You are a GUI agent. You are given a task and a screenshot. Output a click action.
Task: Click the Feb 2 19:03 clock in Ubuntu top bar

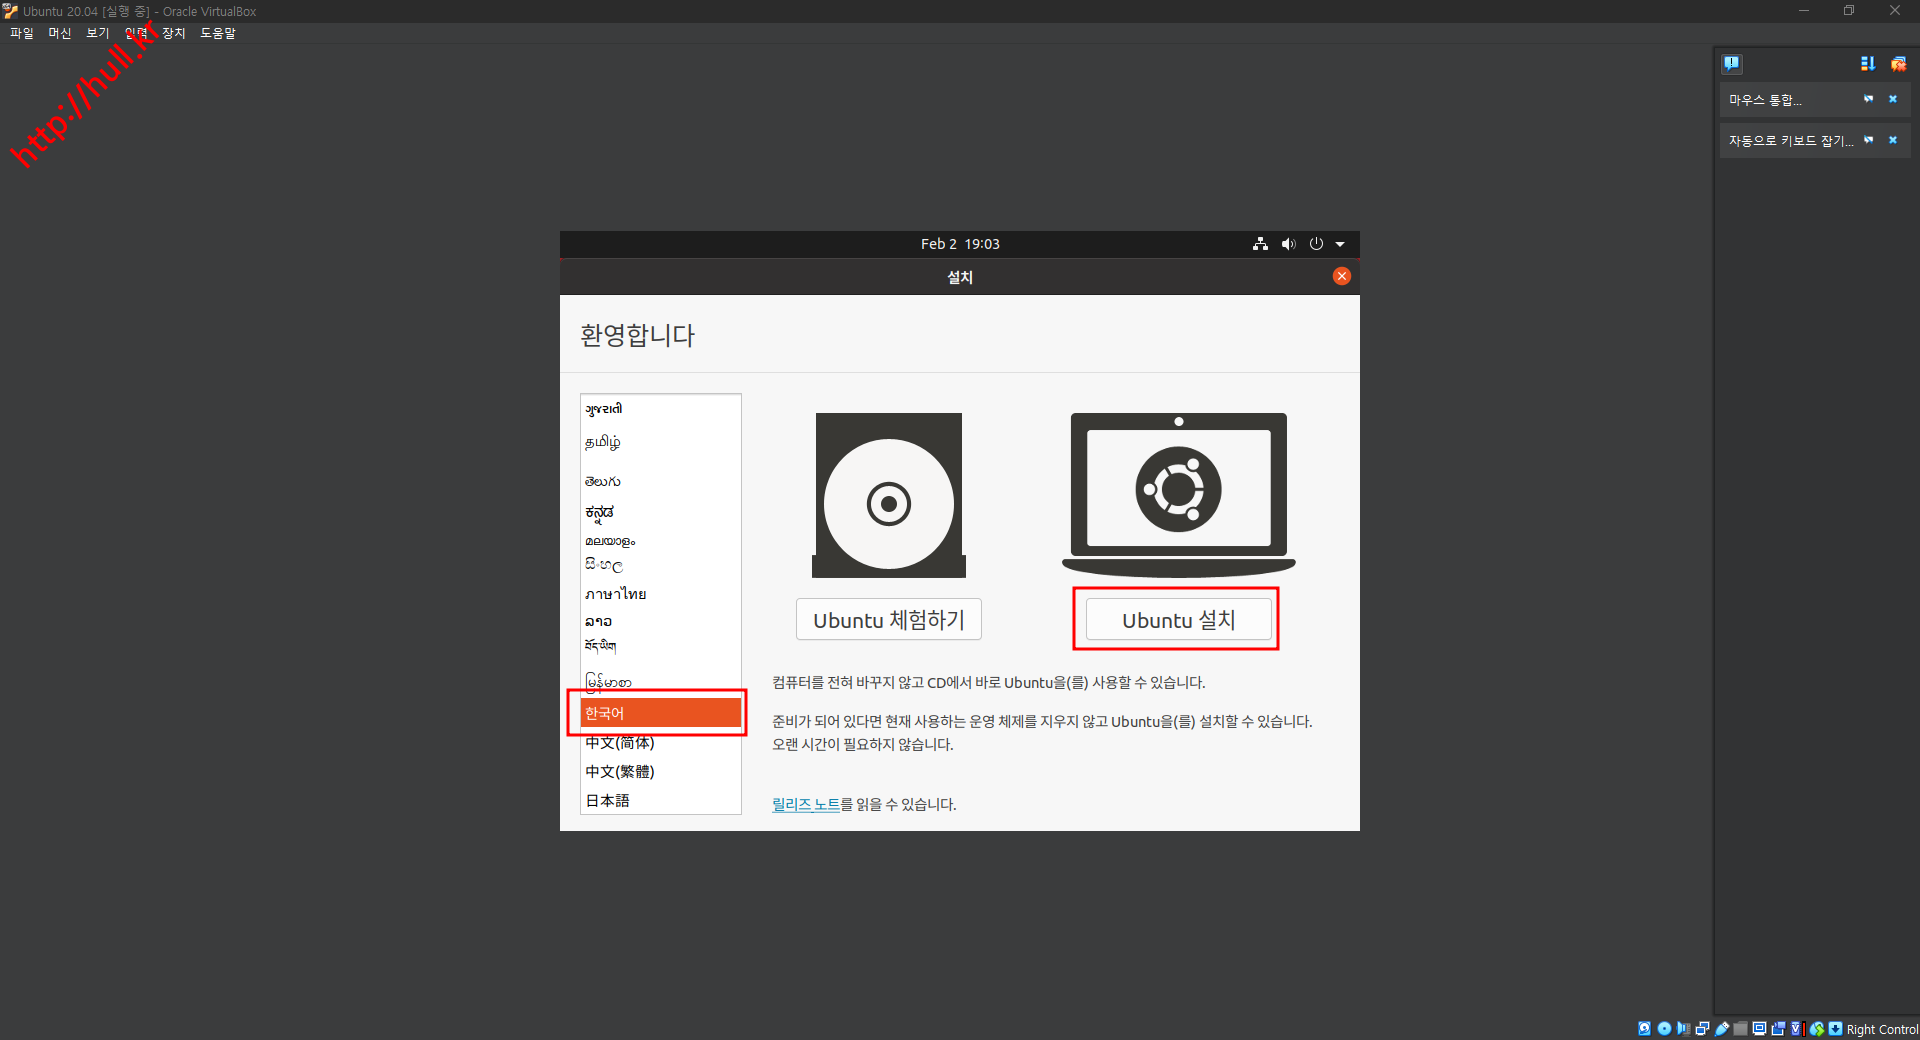tap(960, 244)
